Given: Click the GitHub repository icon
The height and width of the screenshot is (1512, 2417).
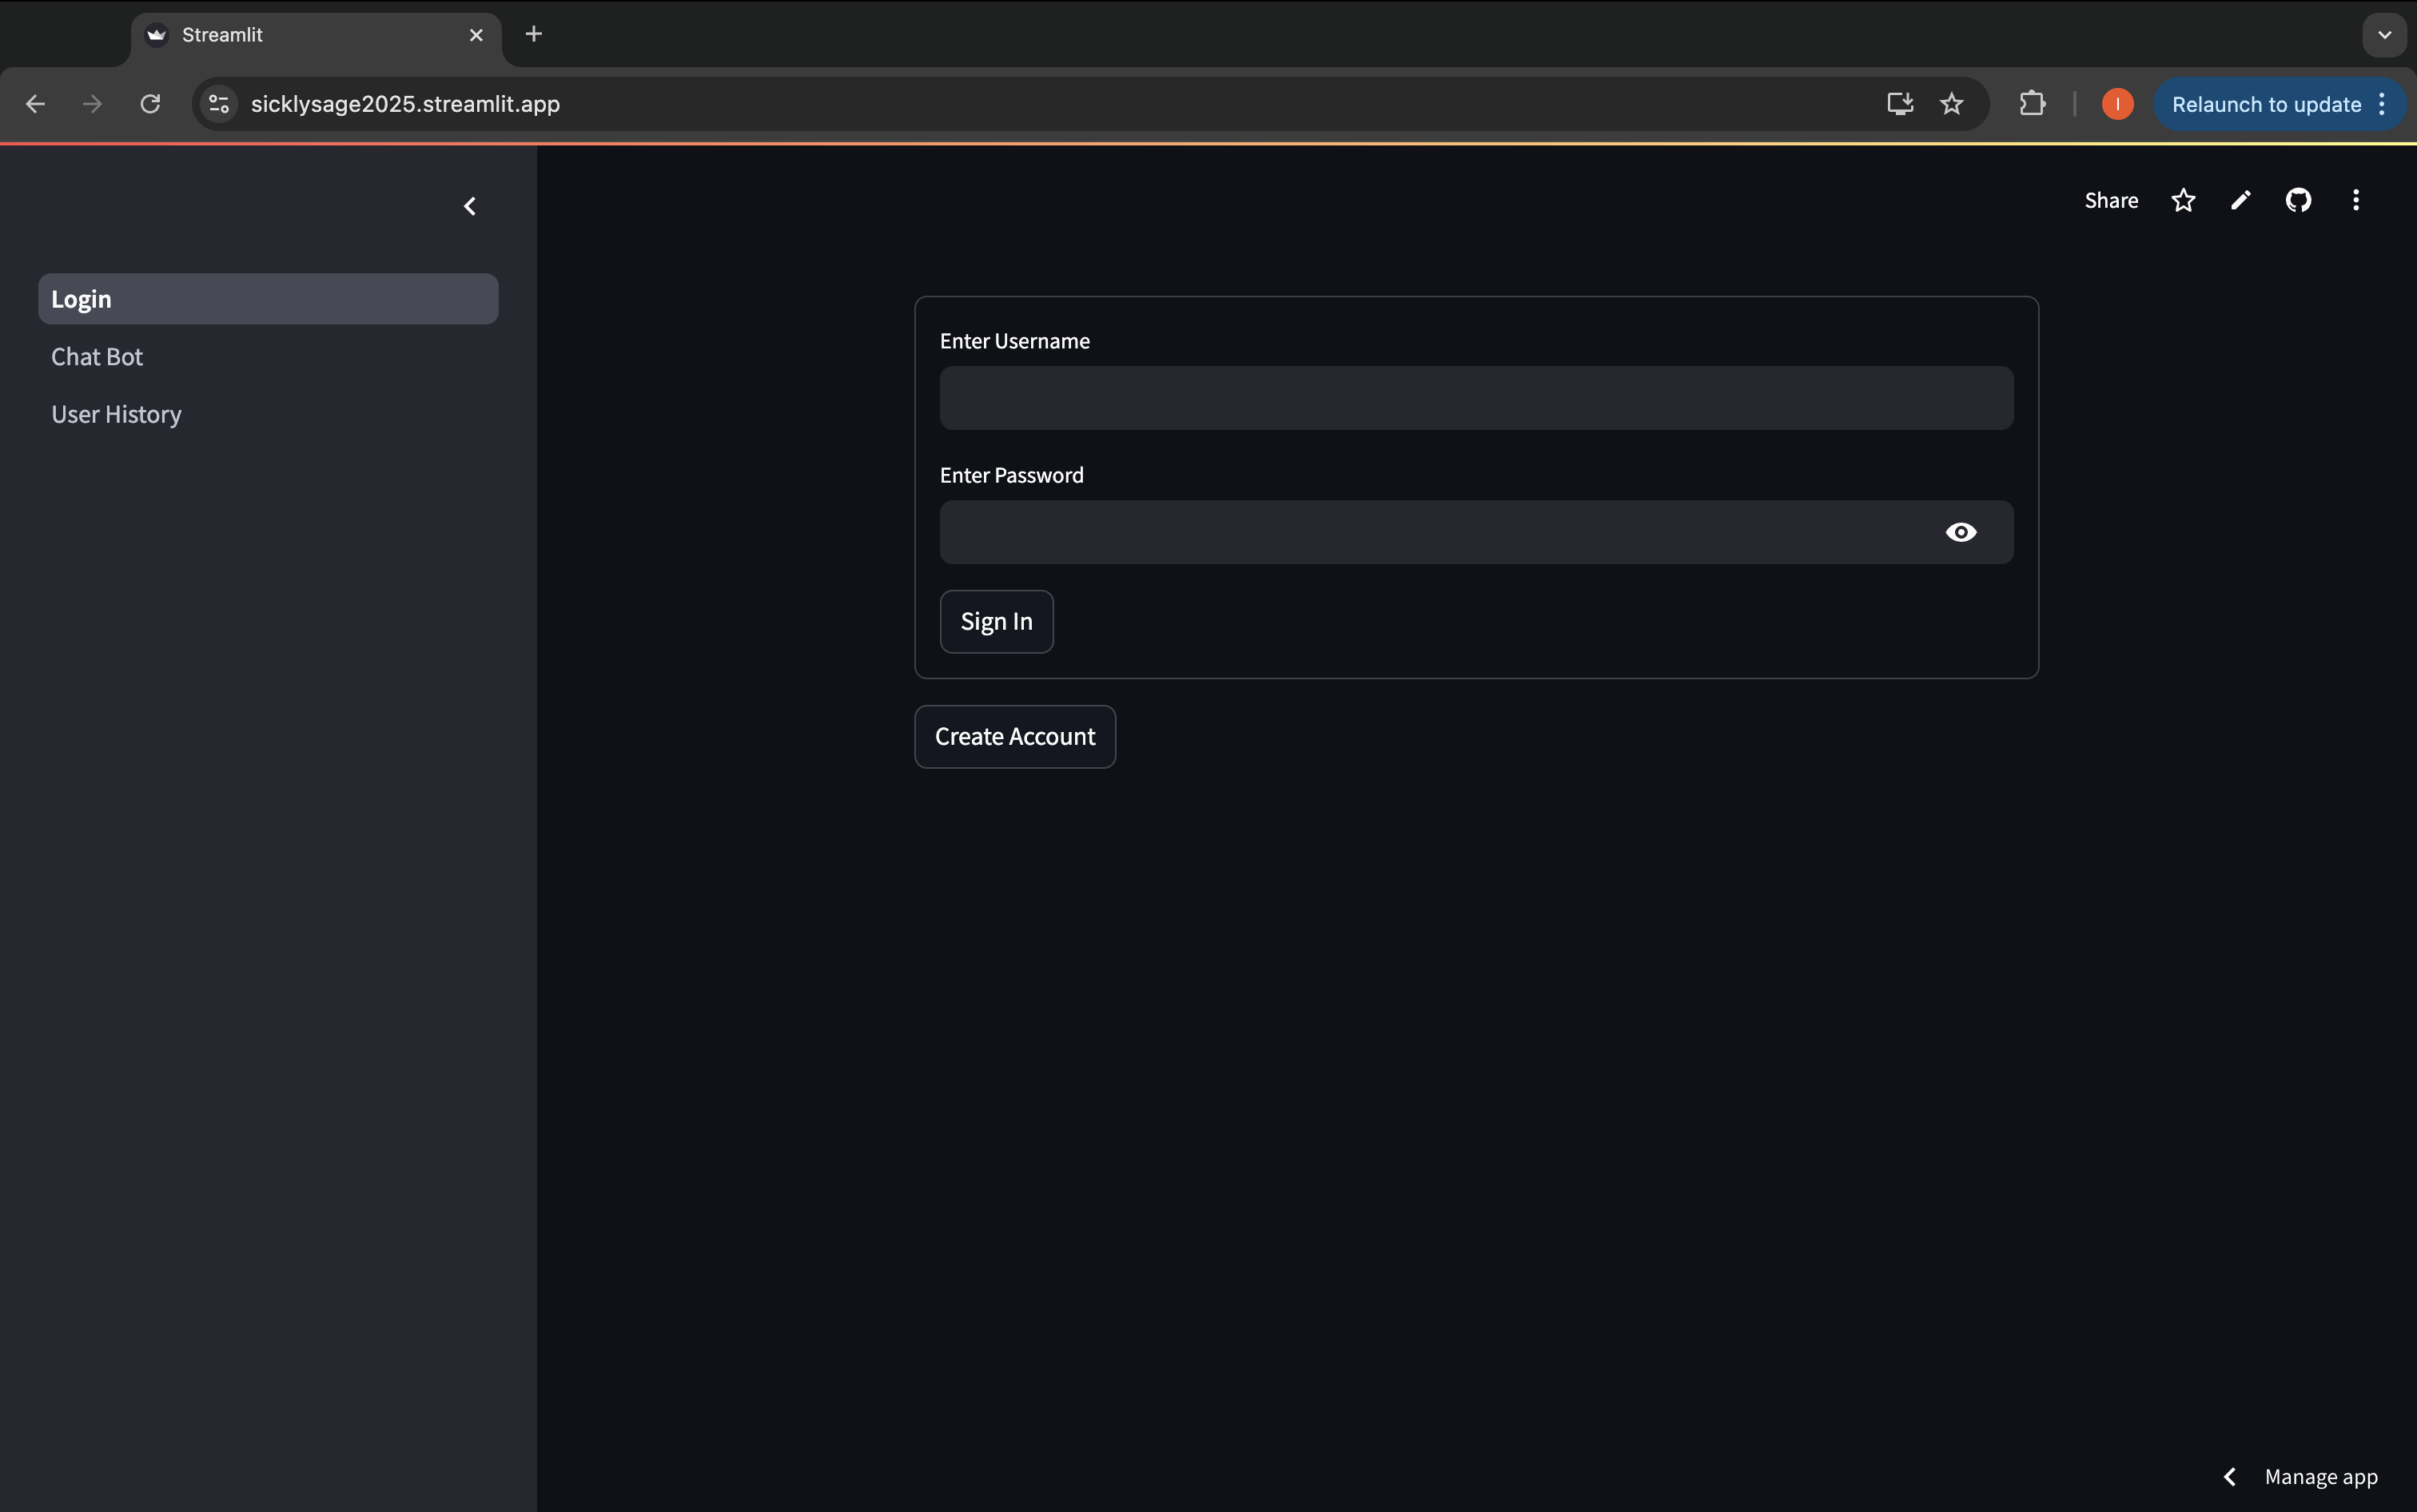Looking at the screenshot, I should [x=2298, y=200].
